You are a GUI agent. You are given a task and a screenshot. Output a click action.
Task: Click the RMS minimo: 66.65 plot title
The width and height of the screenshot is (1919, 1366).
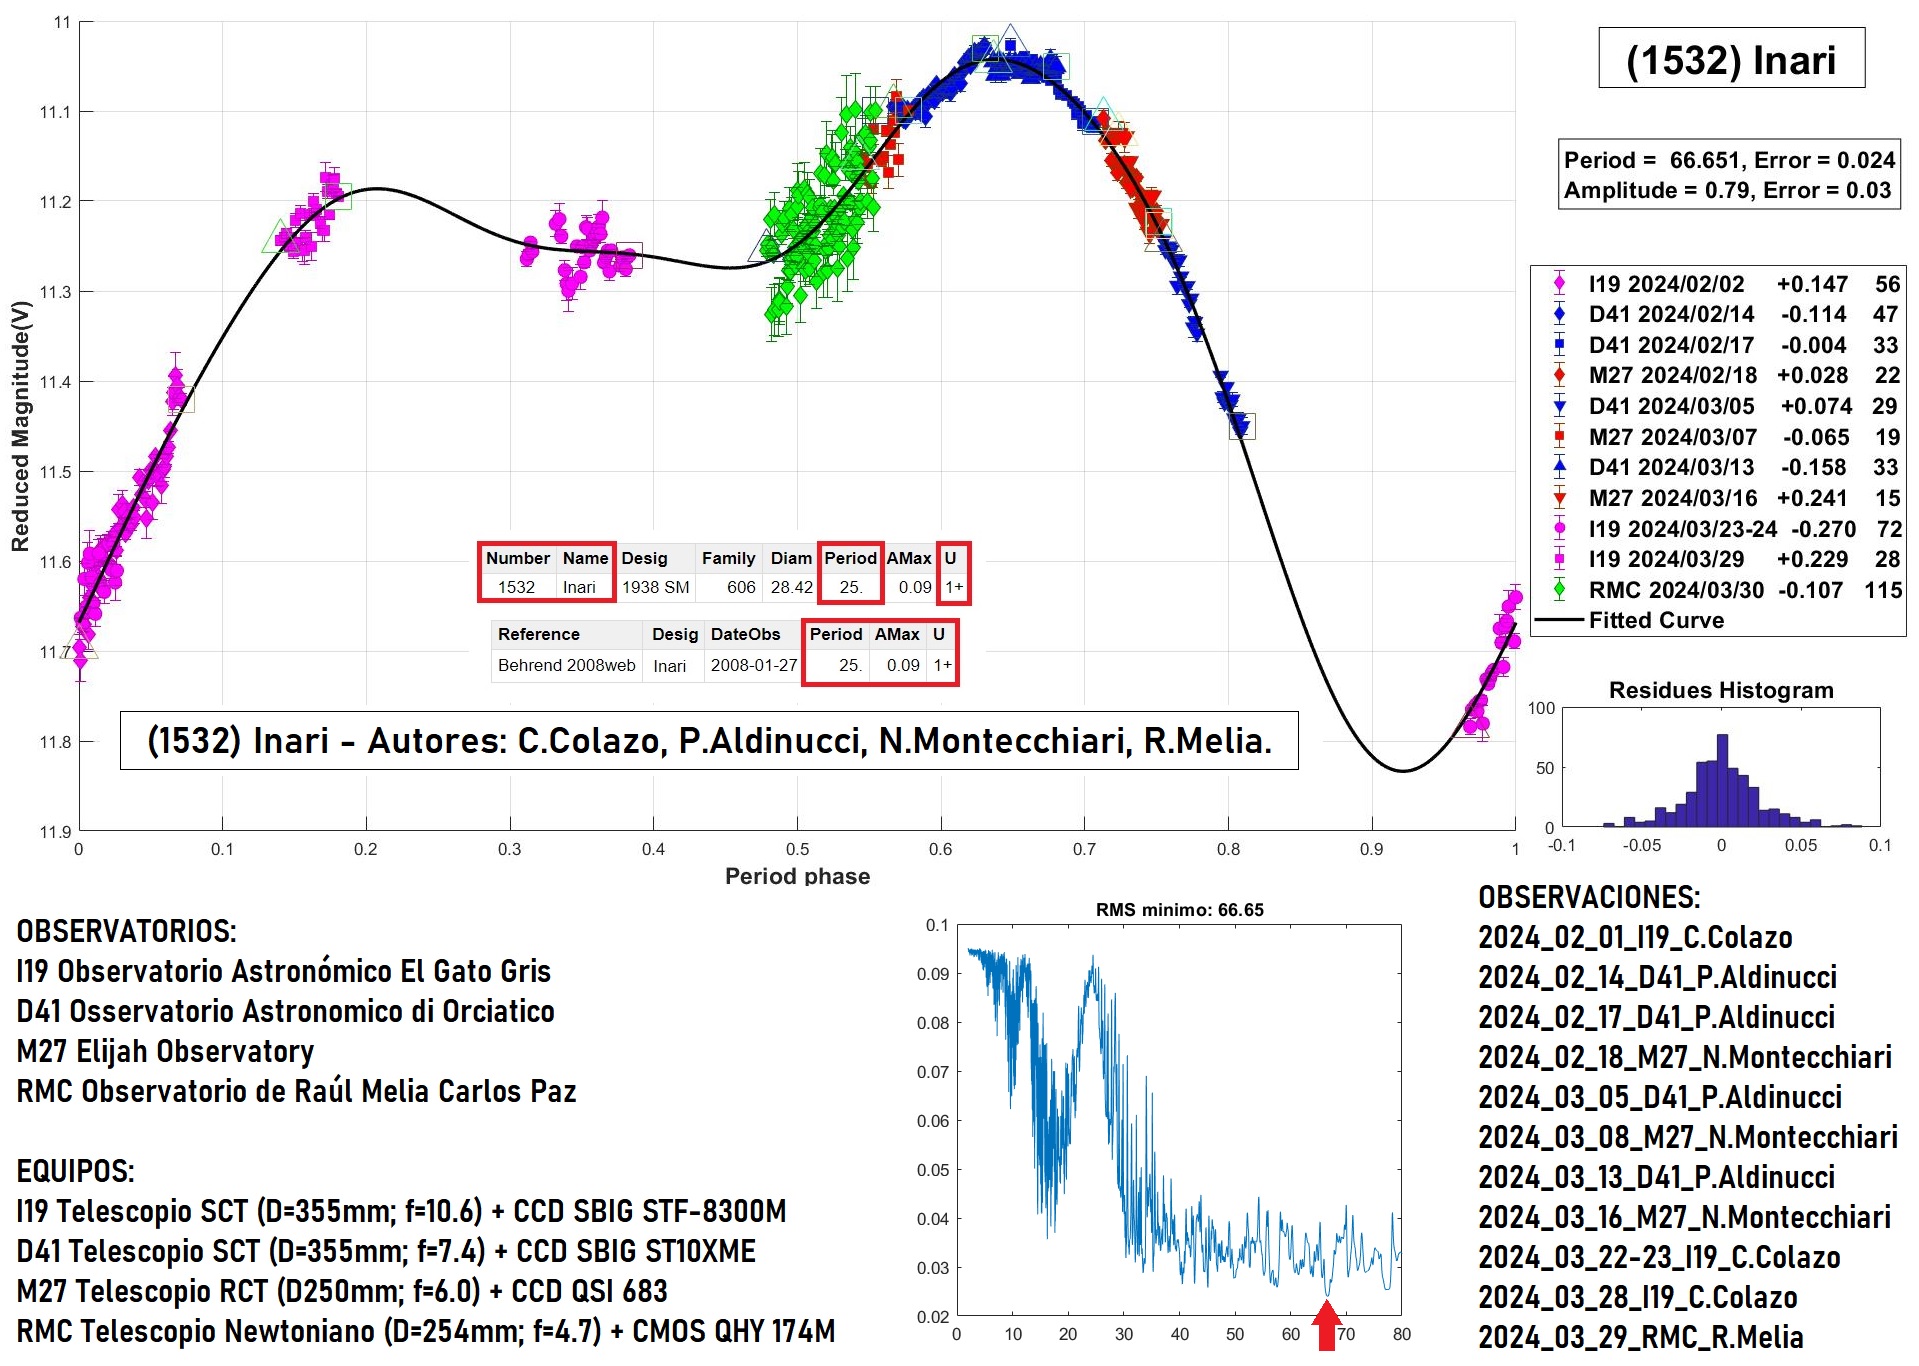point(1179,910)
